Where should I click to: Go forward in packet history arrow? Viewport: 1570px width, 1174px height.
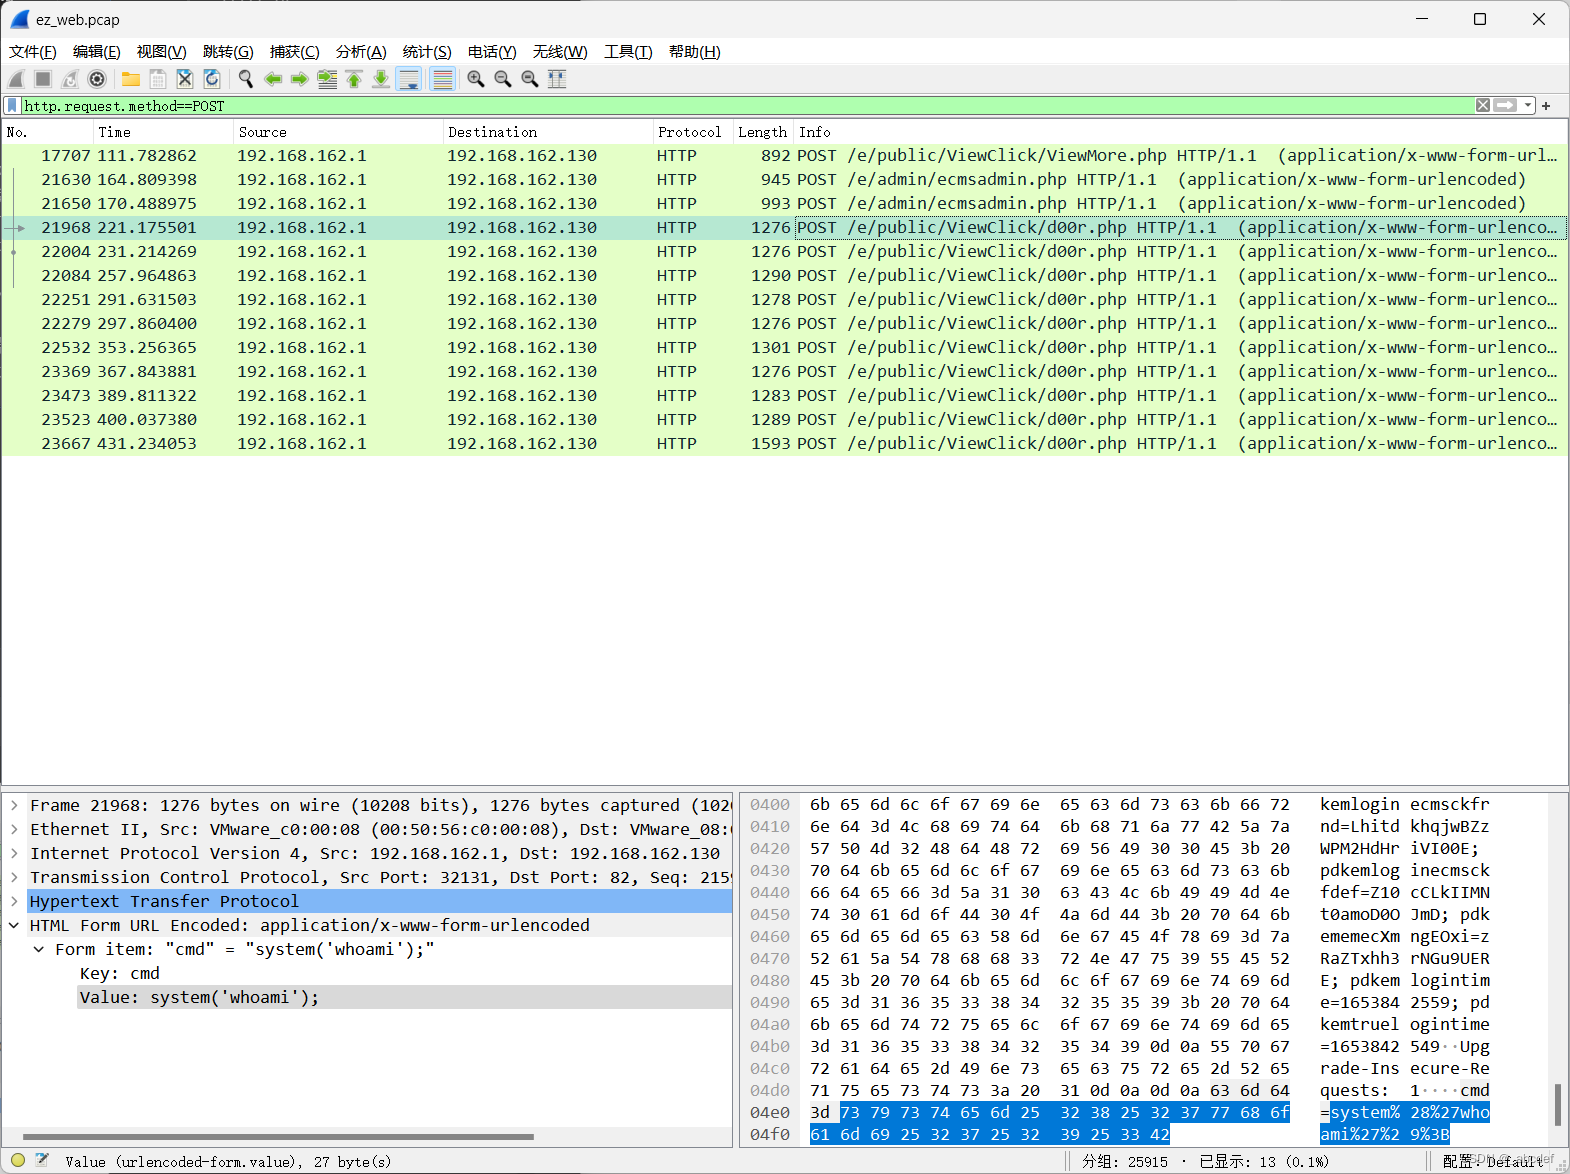(x=300, y=79)
